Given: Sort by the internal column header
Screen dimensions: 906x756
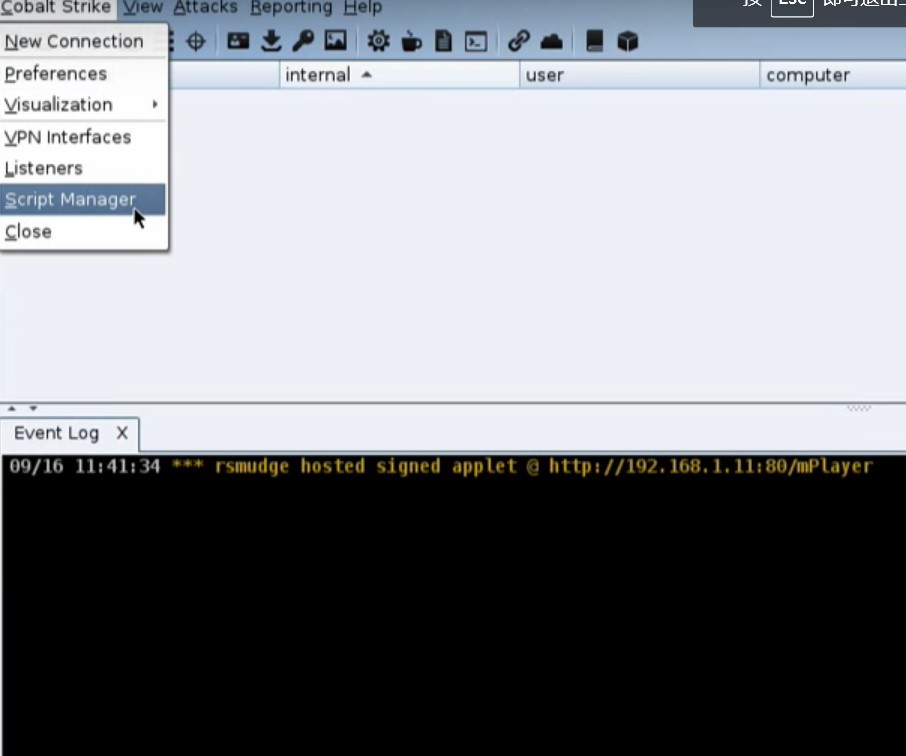Looking at the screenshot, I should (399, 75).
